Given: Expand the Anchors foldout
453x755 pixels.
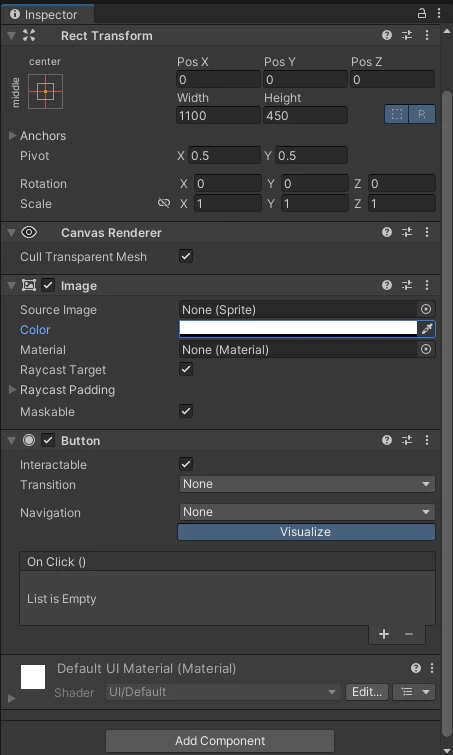Looking at the screenshot, I should pyautogui.click(x=13, y=136).
